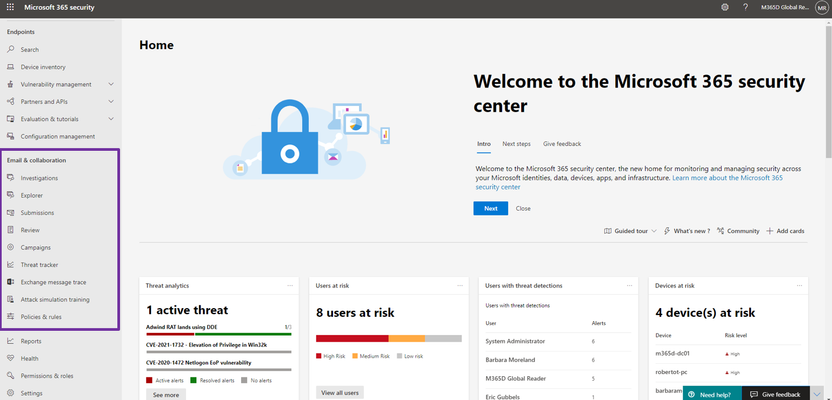Image resolution: width=832 pixels, height=400 pixels.
Task: Click the orange Medium Risk bar segment
Action: pyautogui.click(x=406, y=338)
